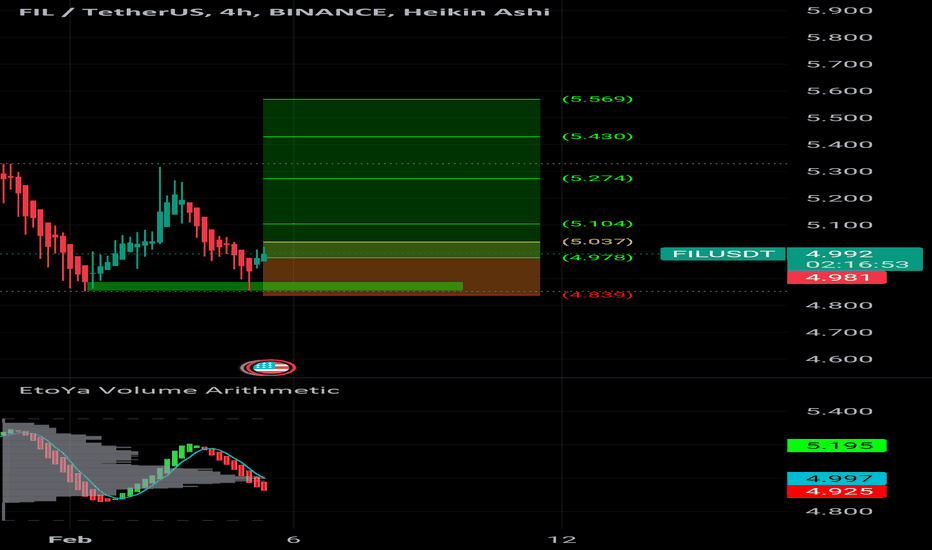Select the green horizontal support zone rectangle

(x=275, y=287)
